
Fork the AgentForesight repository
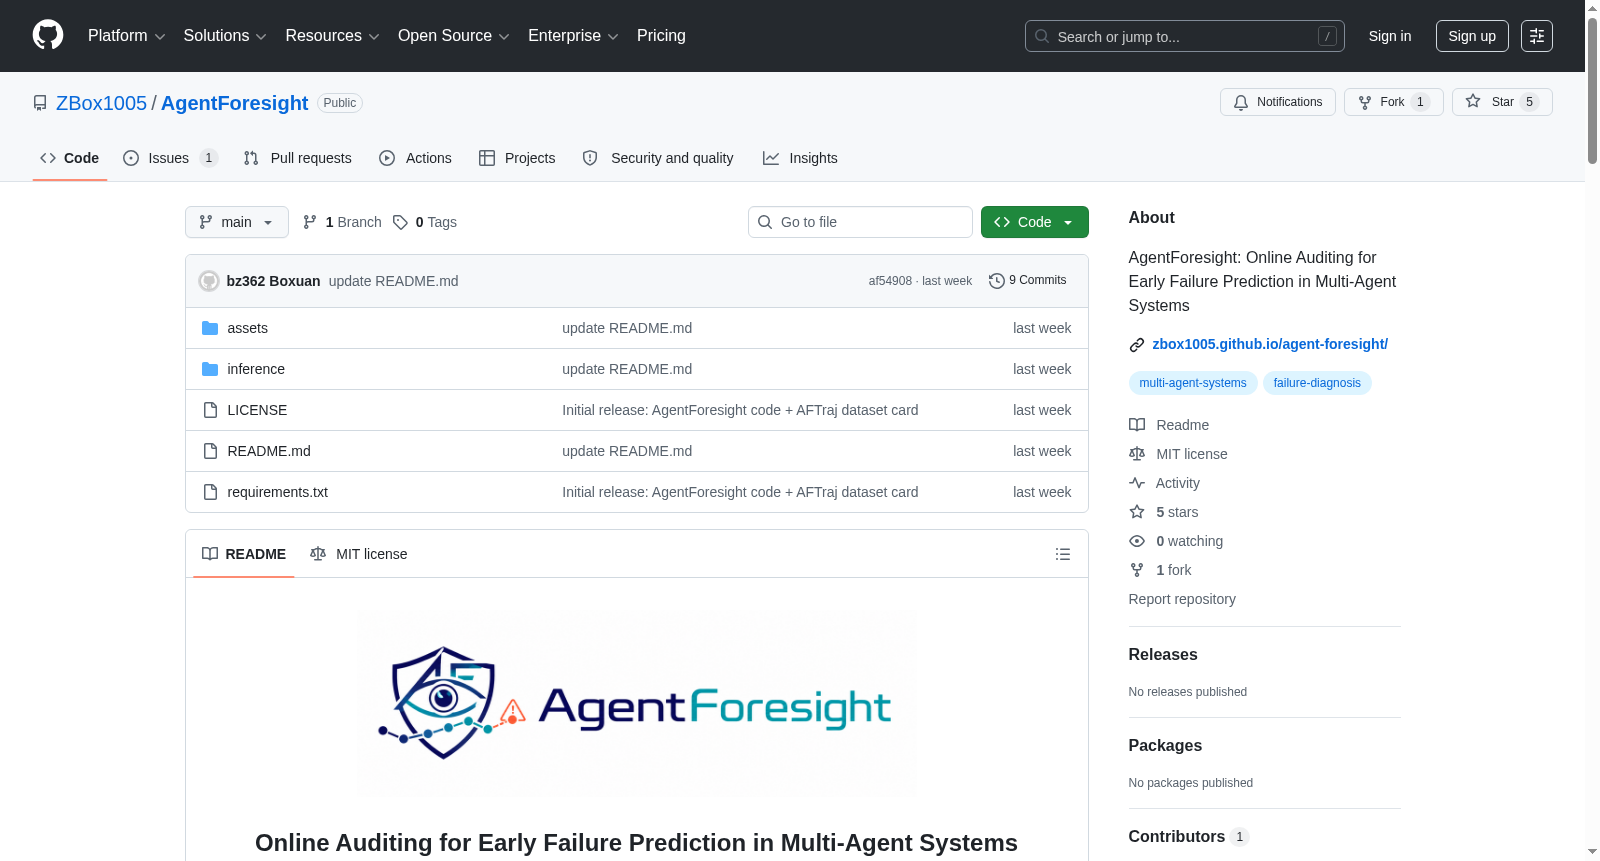tap(1394, 102)
